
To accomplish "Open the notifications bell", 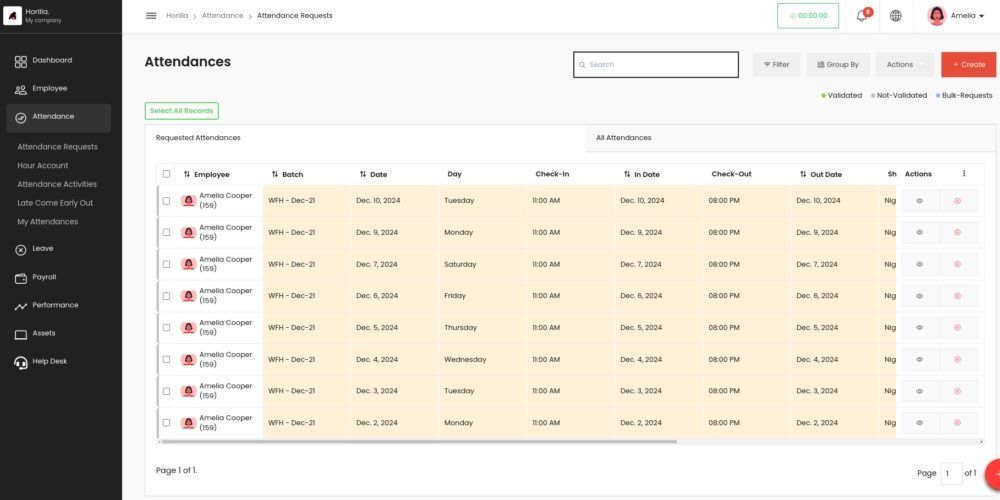I will click(x=862, y=16).
